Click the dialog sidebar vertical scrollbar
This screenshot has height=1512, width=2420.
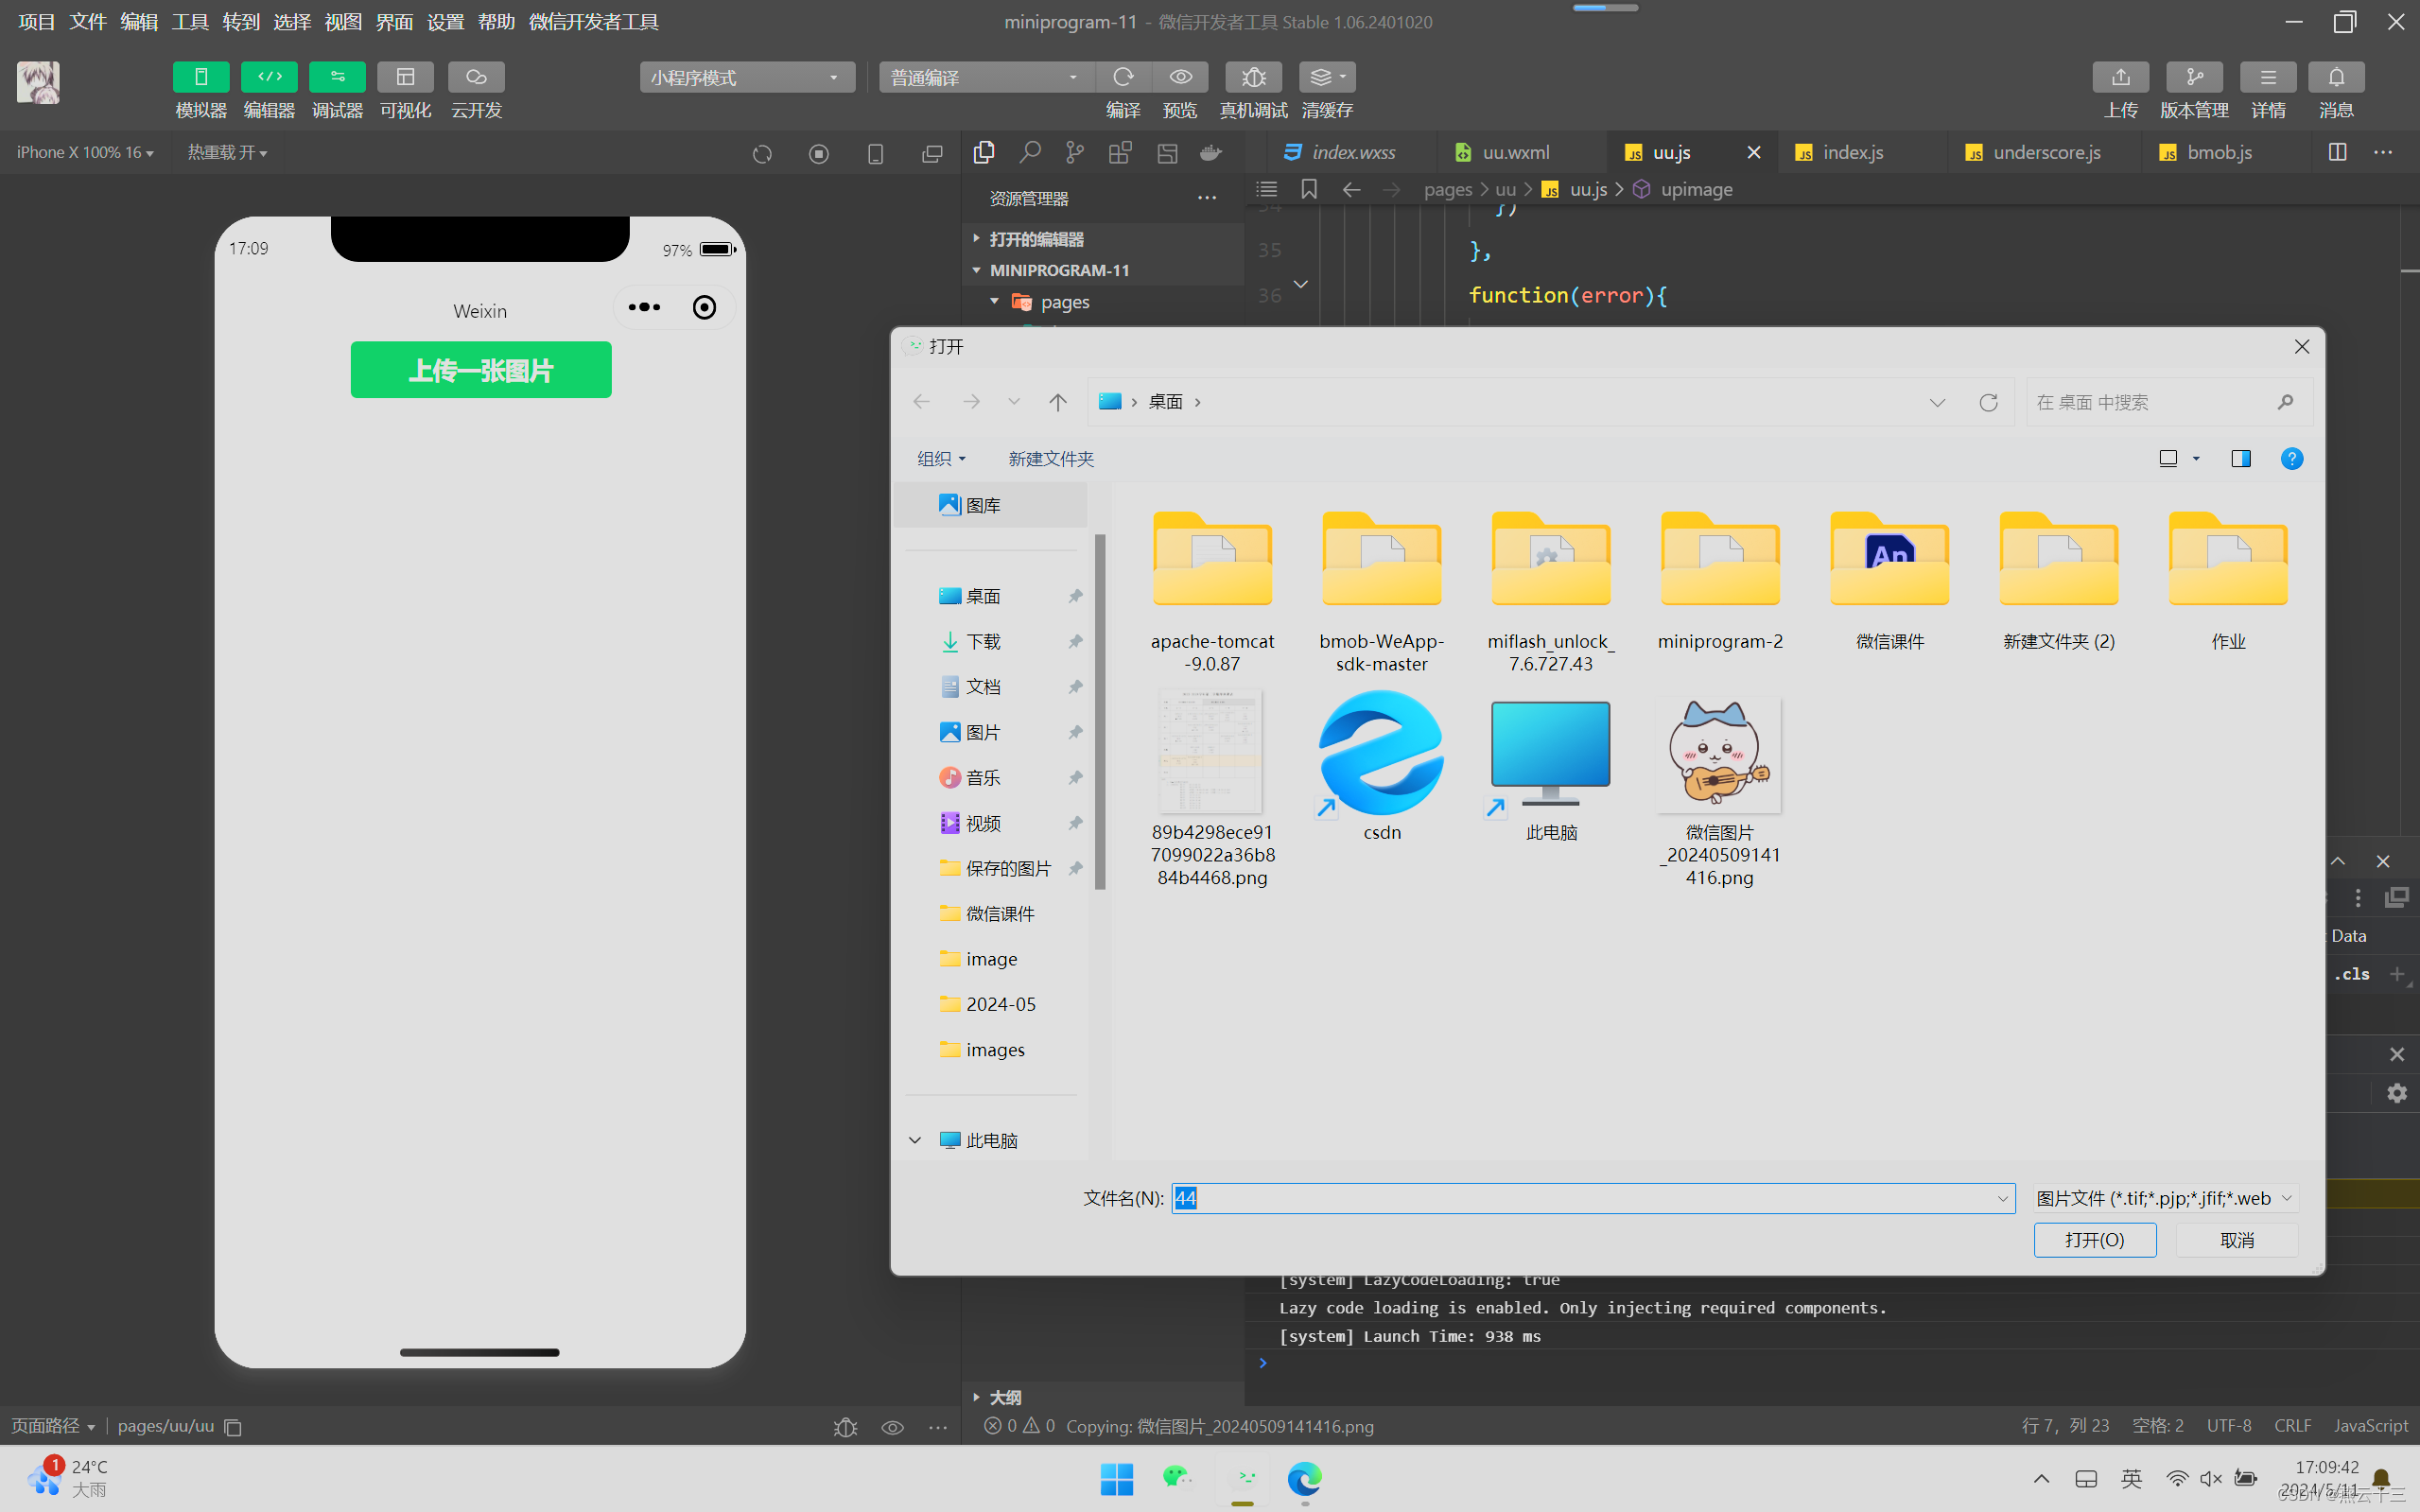(1100, 710)
